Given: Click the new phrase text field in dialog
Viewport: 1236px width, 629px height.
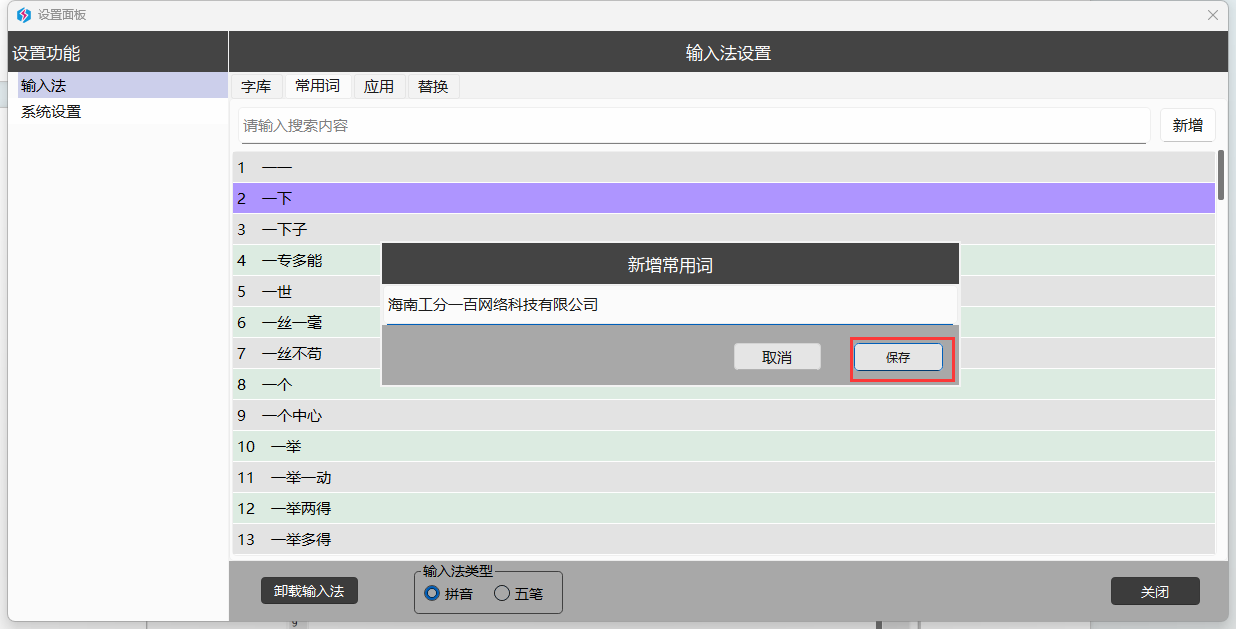Looking at the screenshot, I should pyautogui.click(x=669, y=305).
